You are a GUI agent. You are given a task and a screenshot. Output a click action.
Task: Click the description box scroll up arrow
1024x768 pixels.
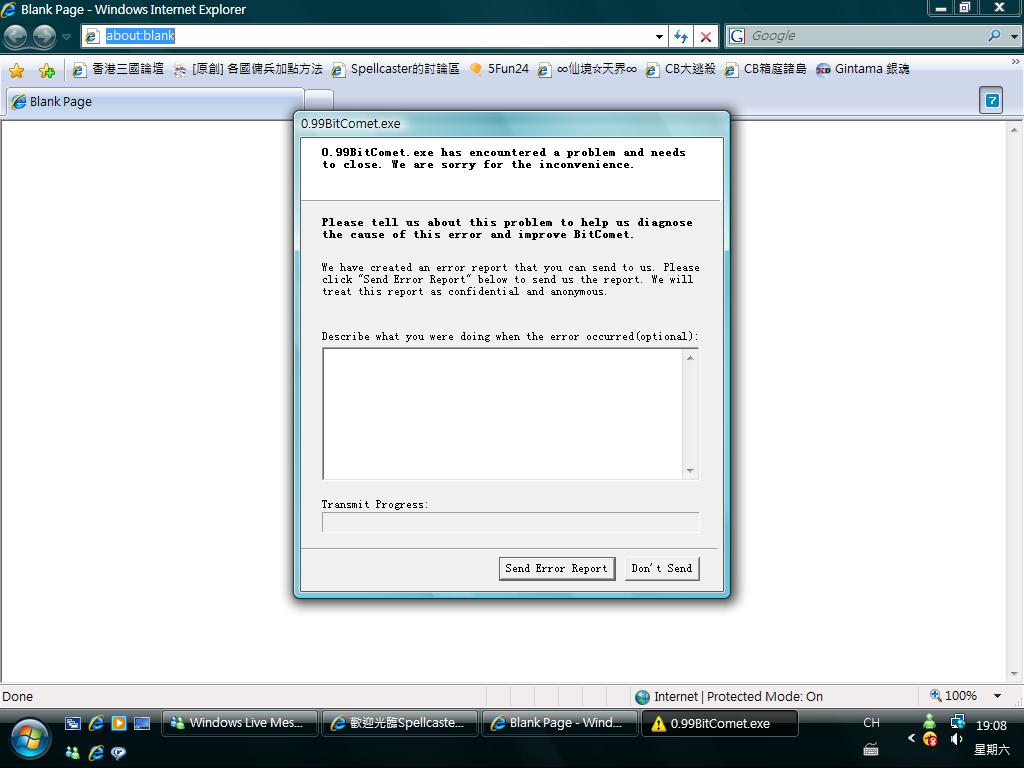point(690,357)
